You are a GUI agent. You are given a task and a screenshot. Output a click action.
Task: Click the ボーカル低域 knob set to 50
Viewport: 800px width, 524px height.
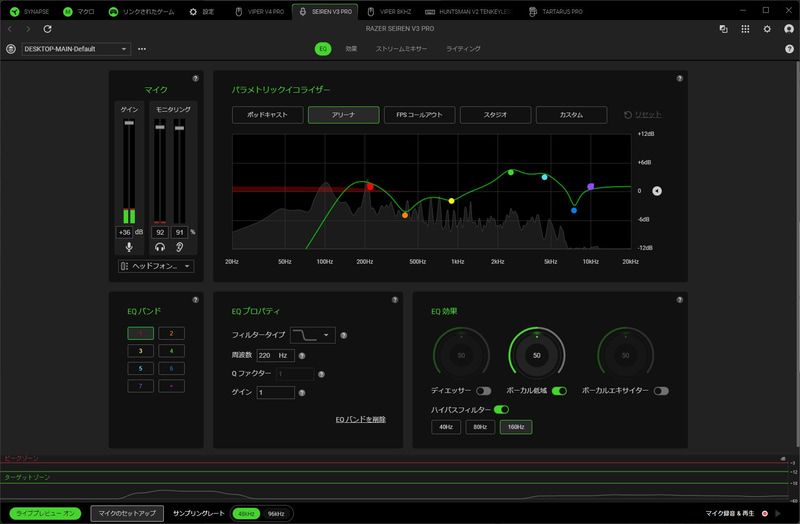[x=537, y=355]
